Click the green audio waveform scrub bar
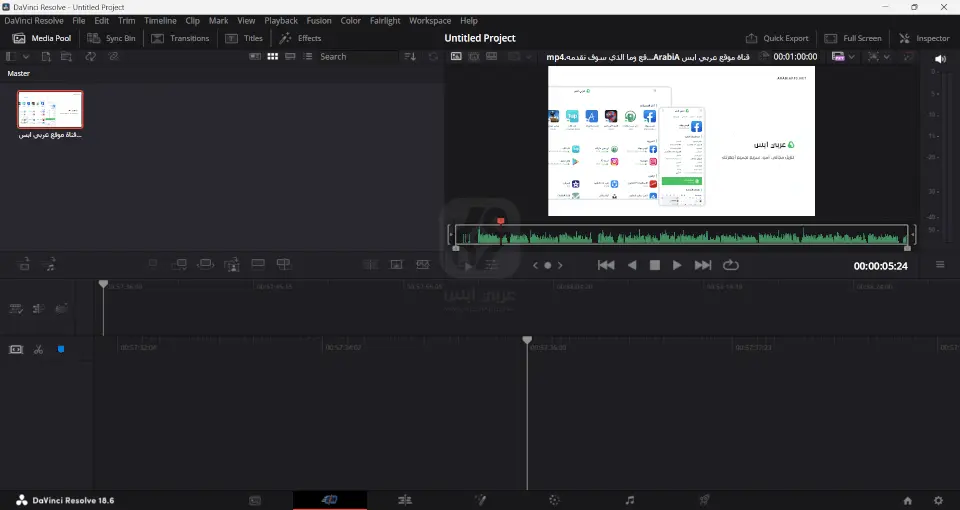The image size is (960, 510). click(x=681, y=235)
